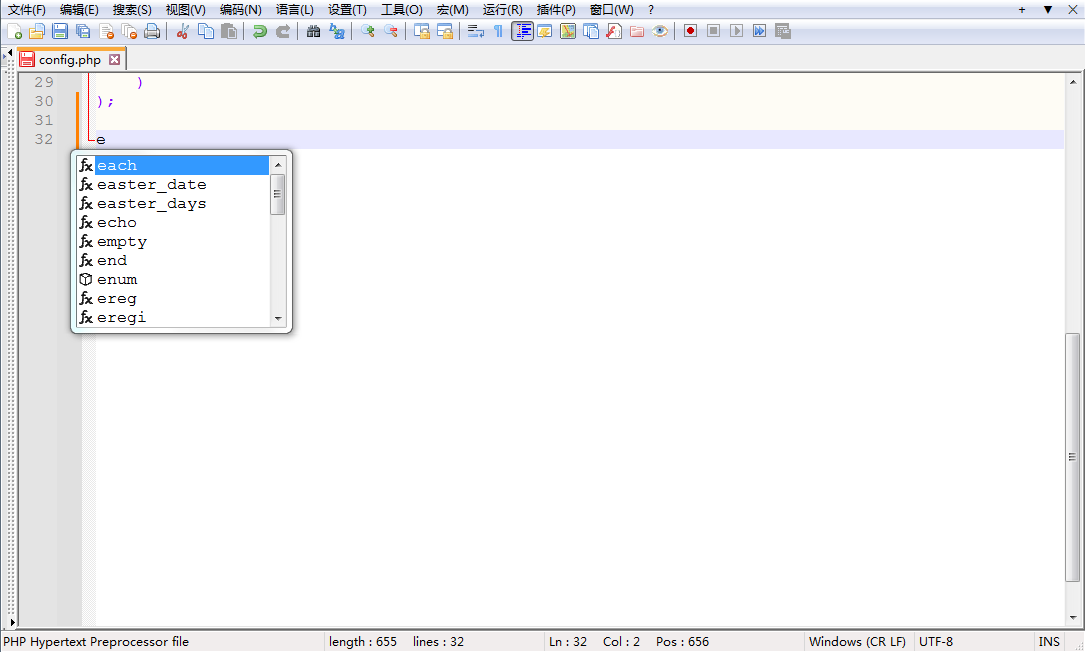Toggle show all characters pilcrow button

(x=498, y=31)
